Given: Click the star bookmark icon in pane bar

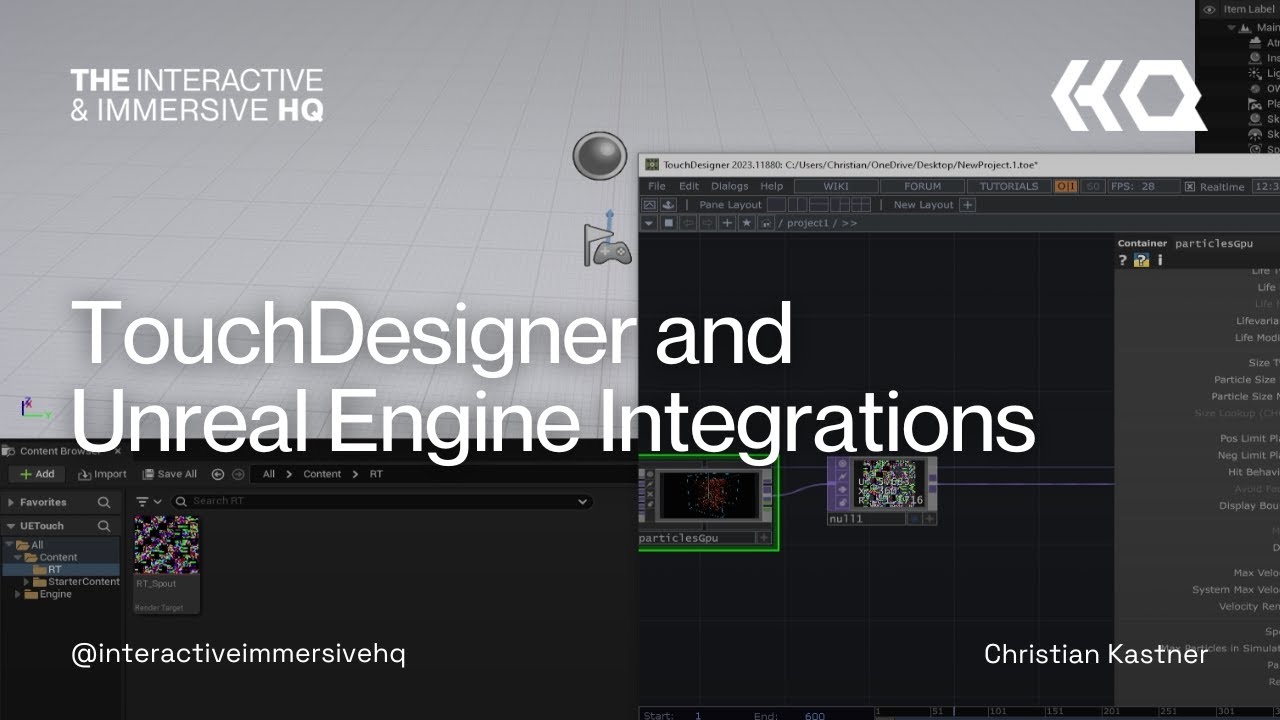Looking at the screenshot, I should coord(746,223).
